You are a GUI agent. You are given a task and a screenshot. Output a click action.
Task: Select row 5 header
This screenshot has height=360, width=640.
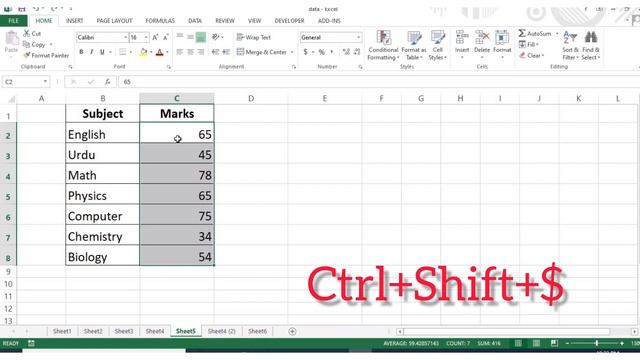coord(8,197)
